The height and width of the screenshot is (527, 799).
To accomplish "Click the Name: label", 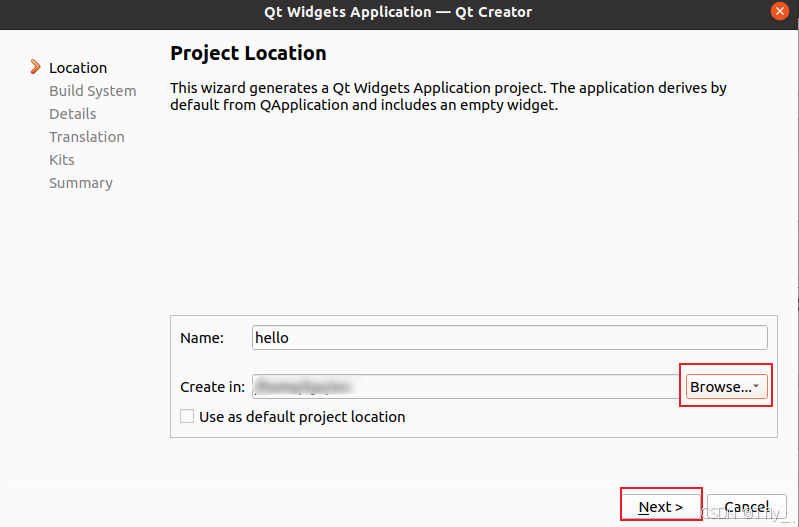I will point(202,338).
